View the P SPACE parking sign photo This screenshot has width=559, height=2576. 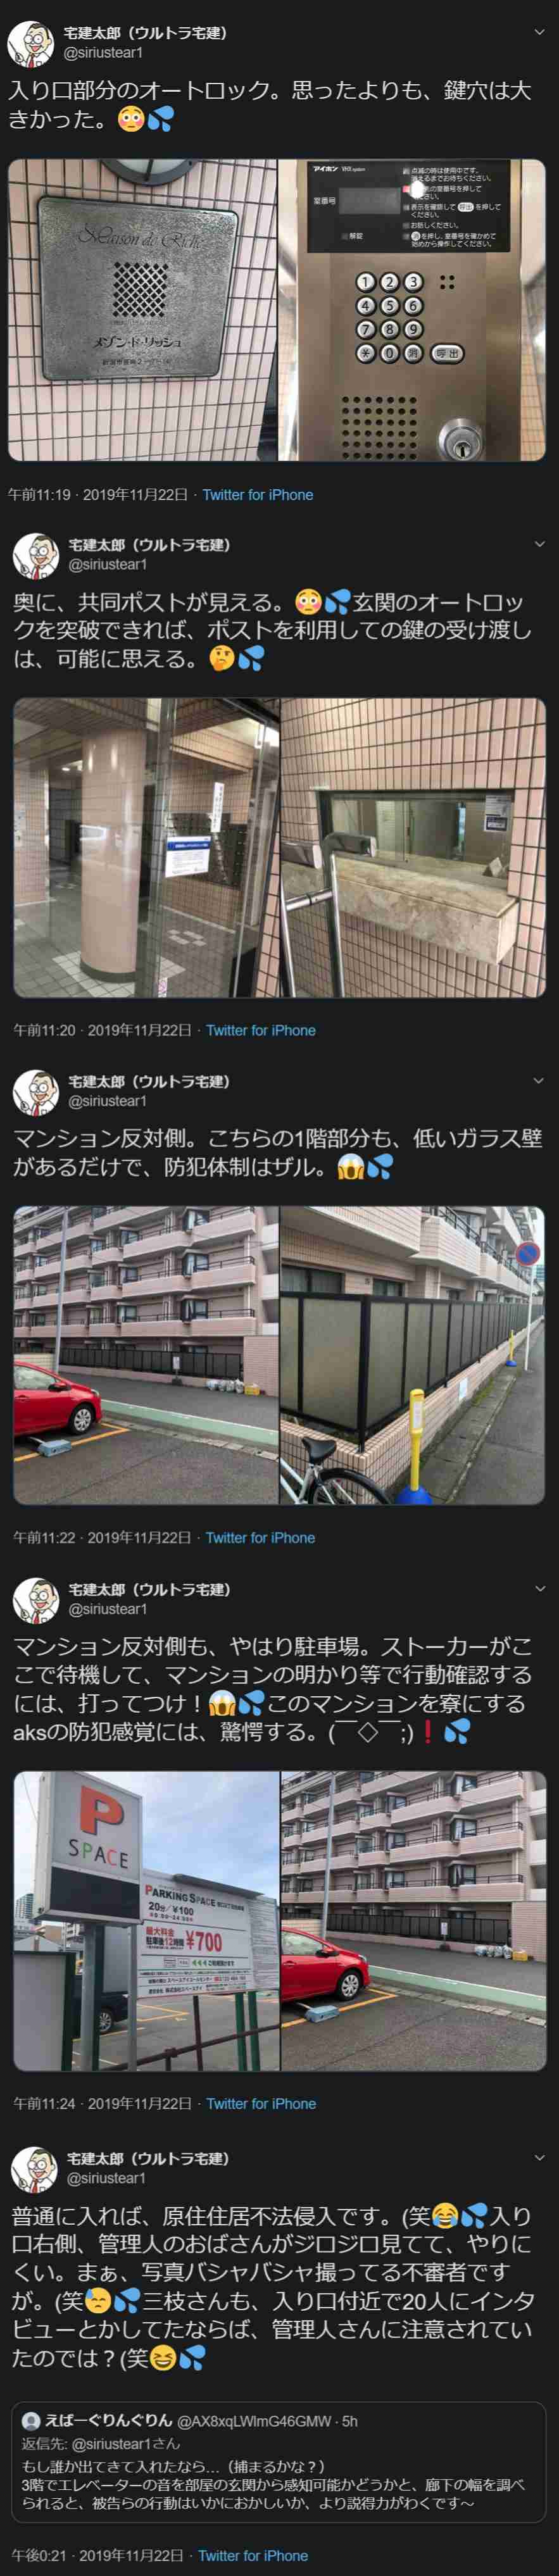click(146, 1921)
